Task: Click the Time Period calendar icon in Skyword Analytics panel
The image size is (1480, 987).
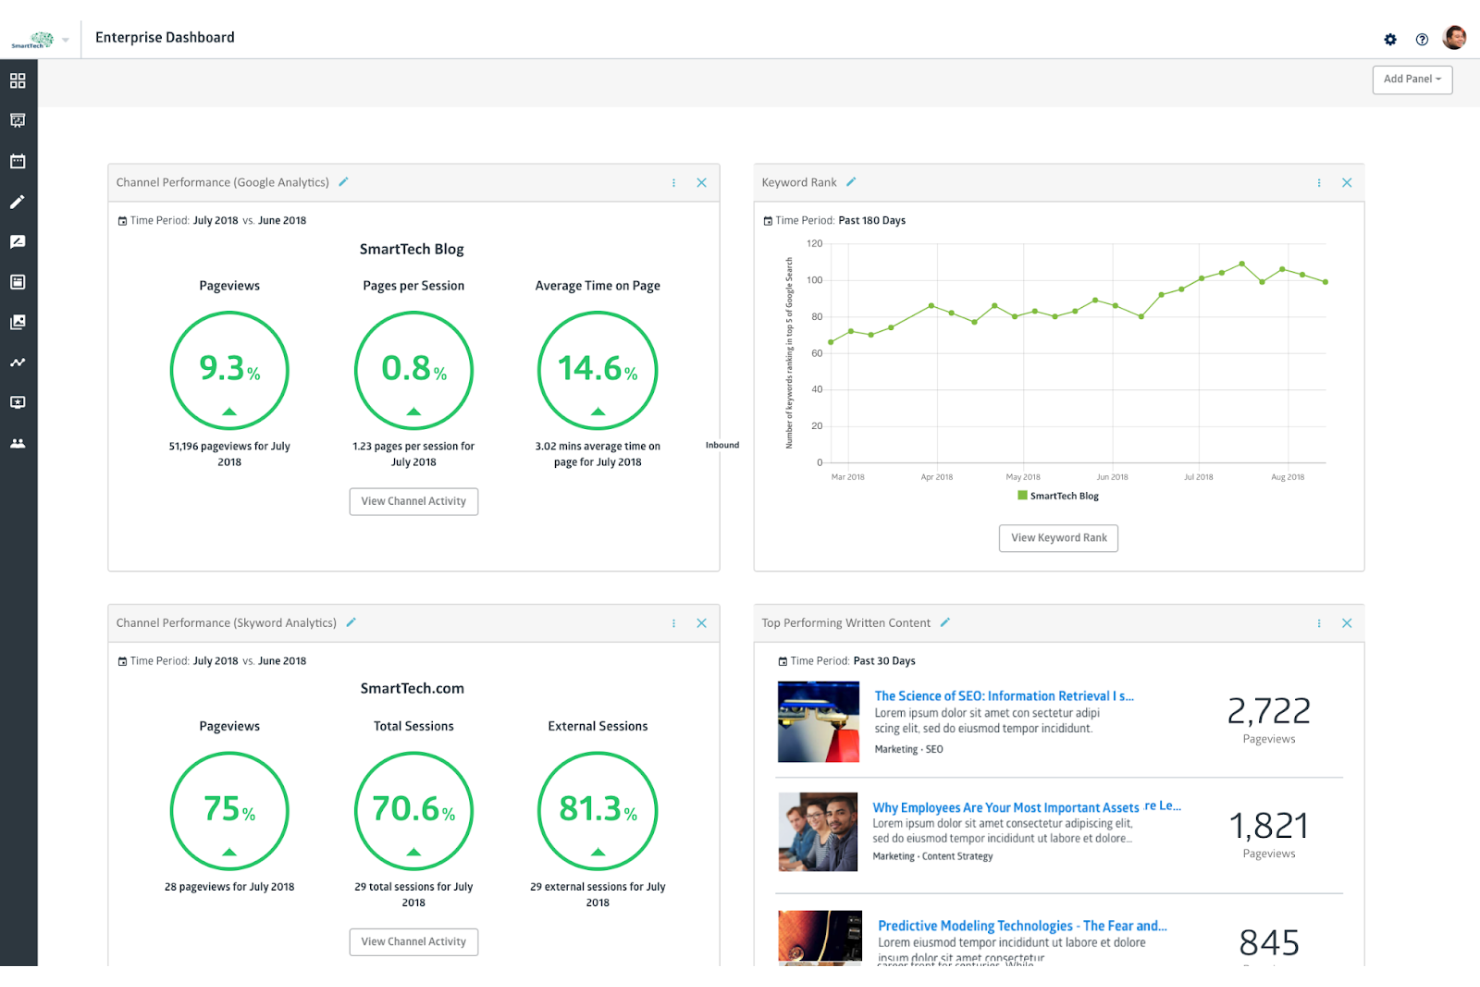Action: tap(122, 661)
